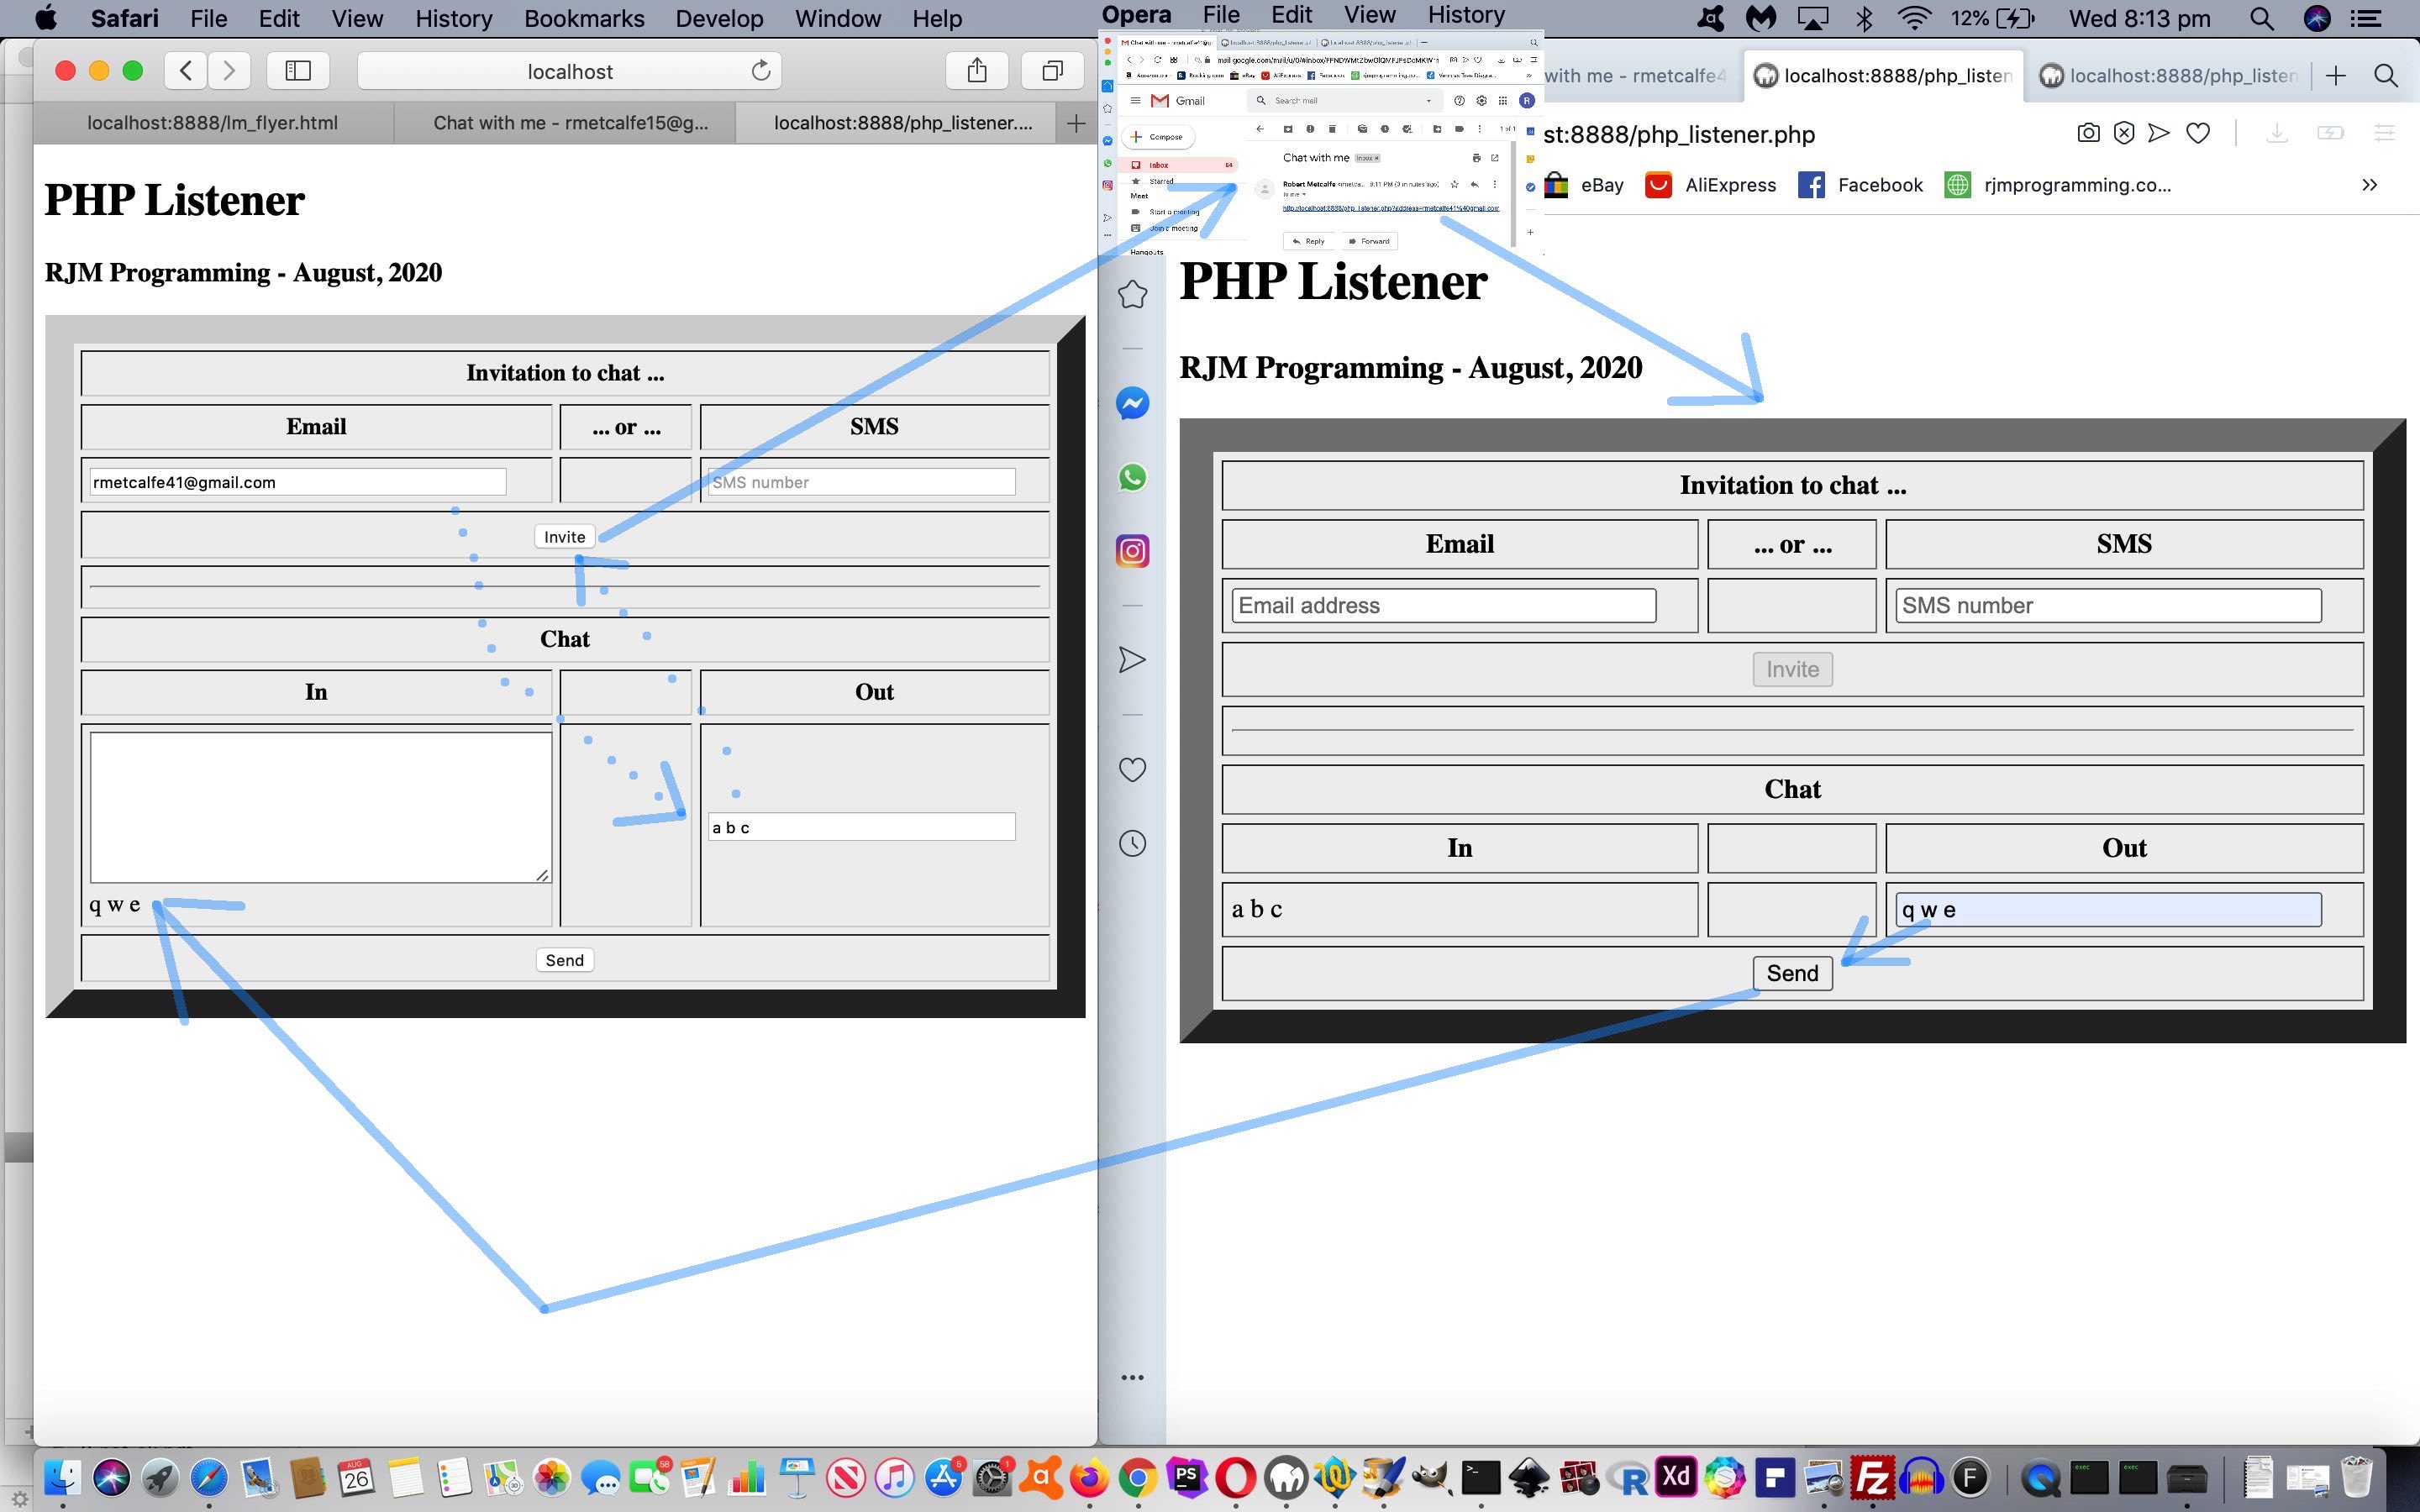Screen dimensions: 2420x1512
Task: Click Safari share icon
Action: [977, 70]
